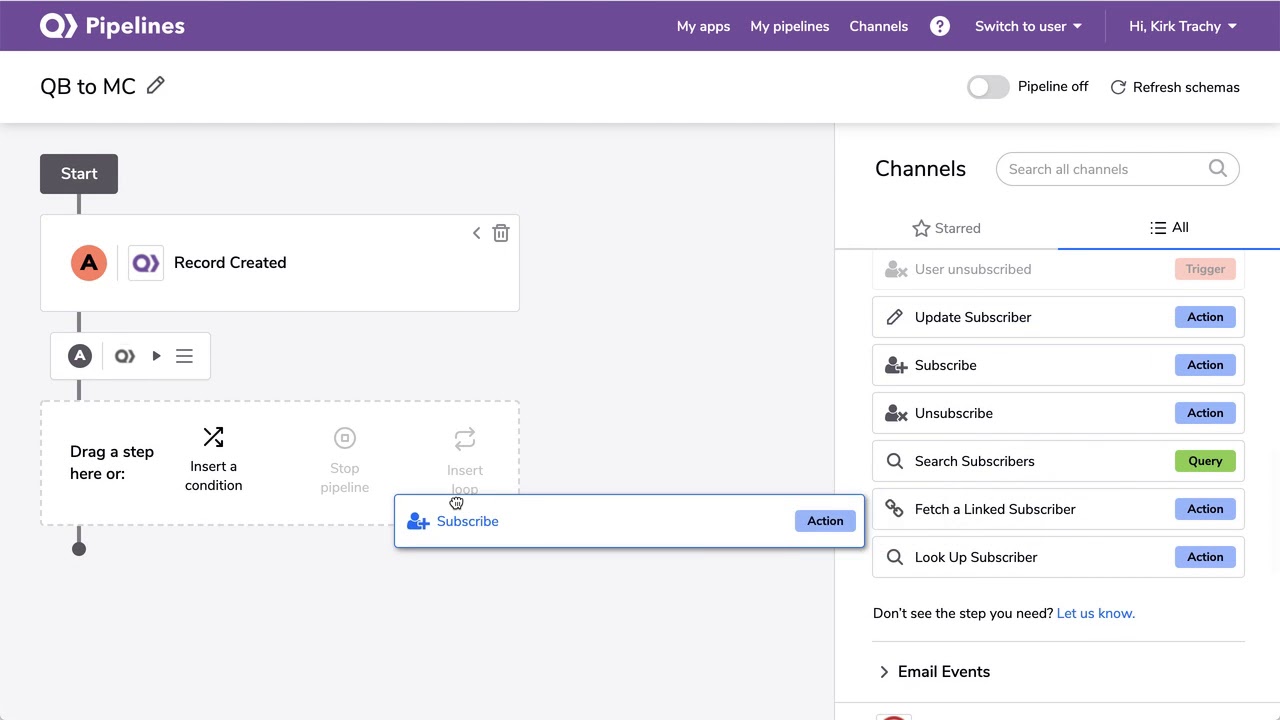Click the User unsubscribed icon

(896, 269)
